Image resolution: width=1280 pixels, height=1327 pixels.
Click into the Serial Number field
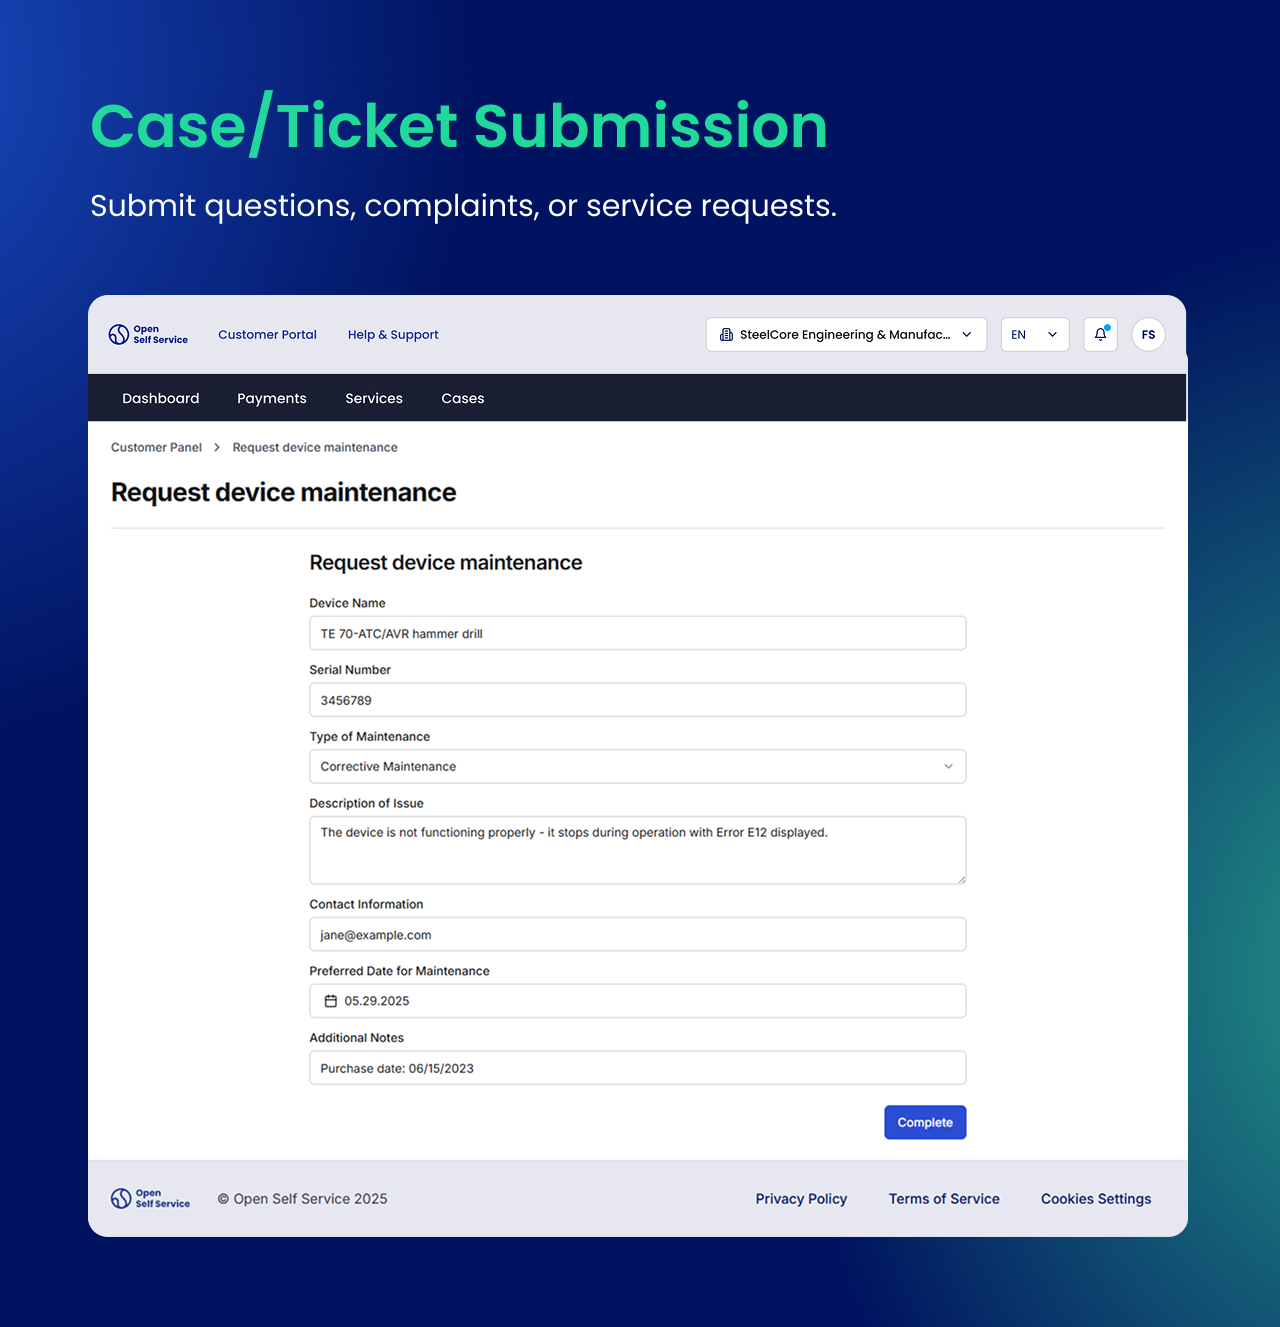638,700
